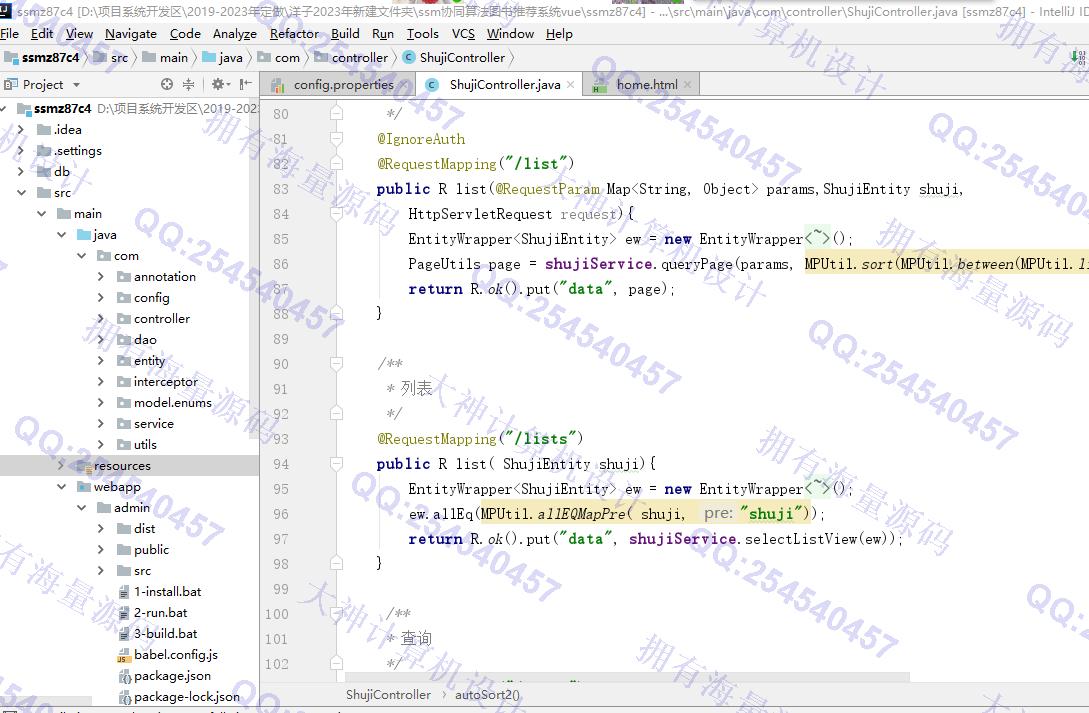Expand the .settings folder
The image size is (1089, 713).
20,151
